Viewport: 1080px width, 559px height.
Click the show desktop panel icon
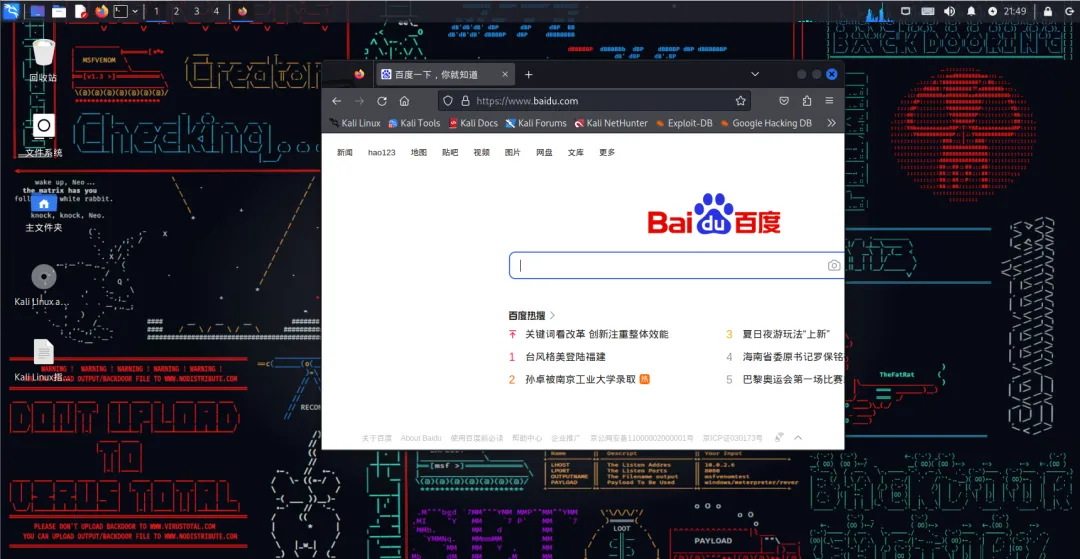tap(37, 11)
